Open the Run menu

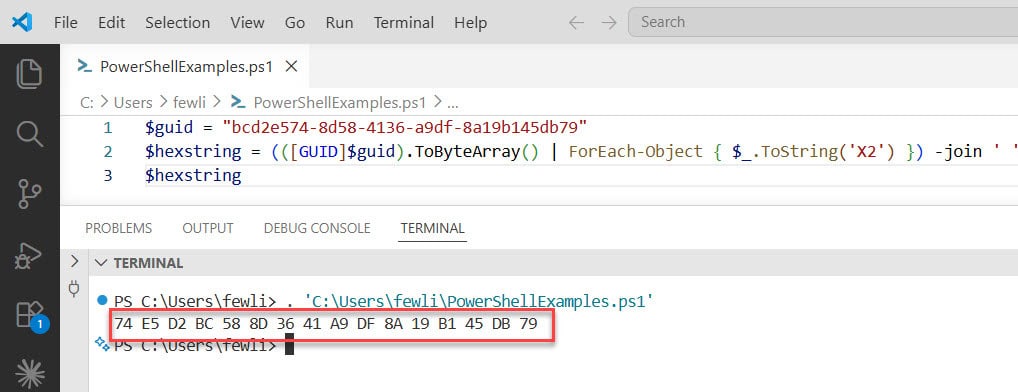point(340,23)
